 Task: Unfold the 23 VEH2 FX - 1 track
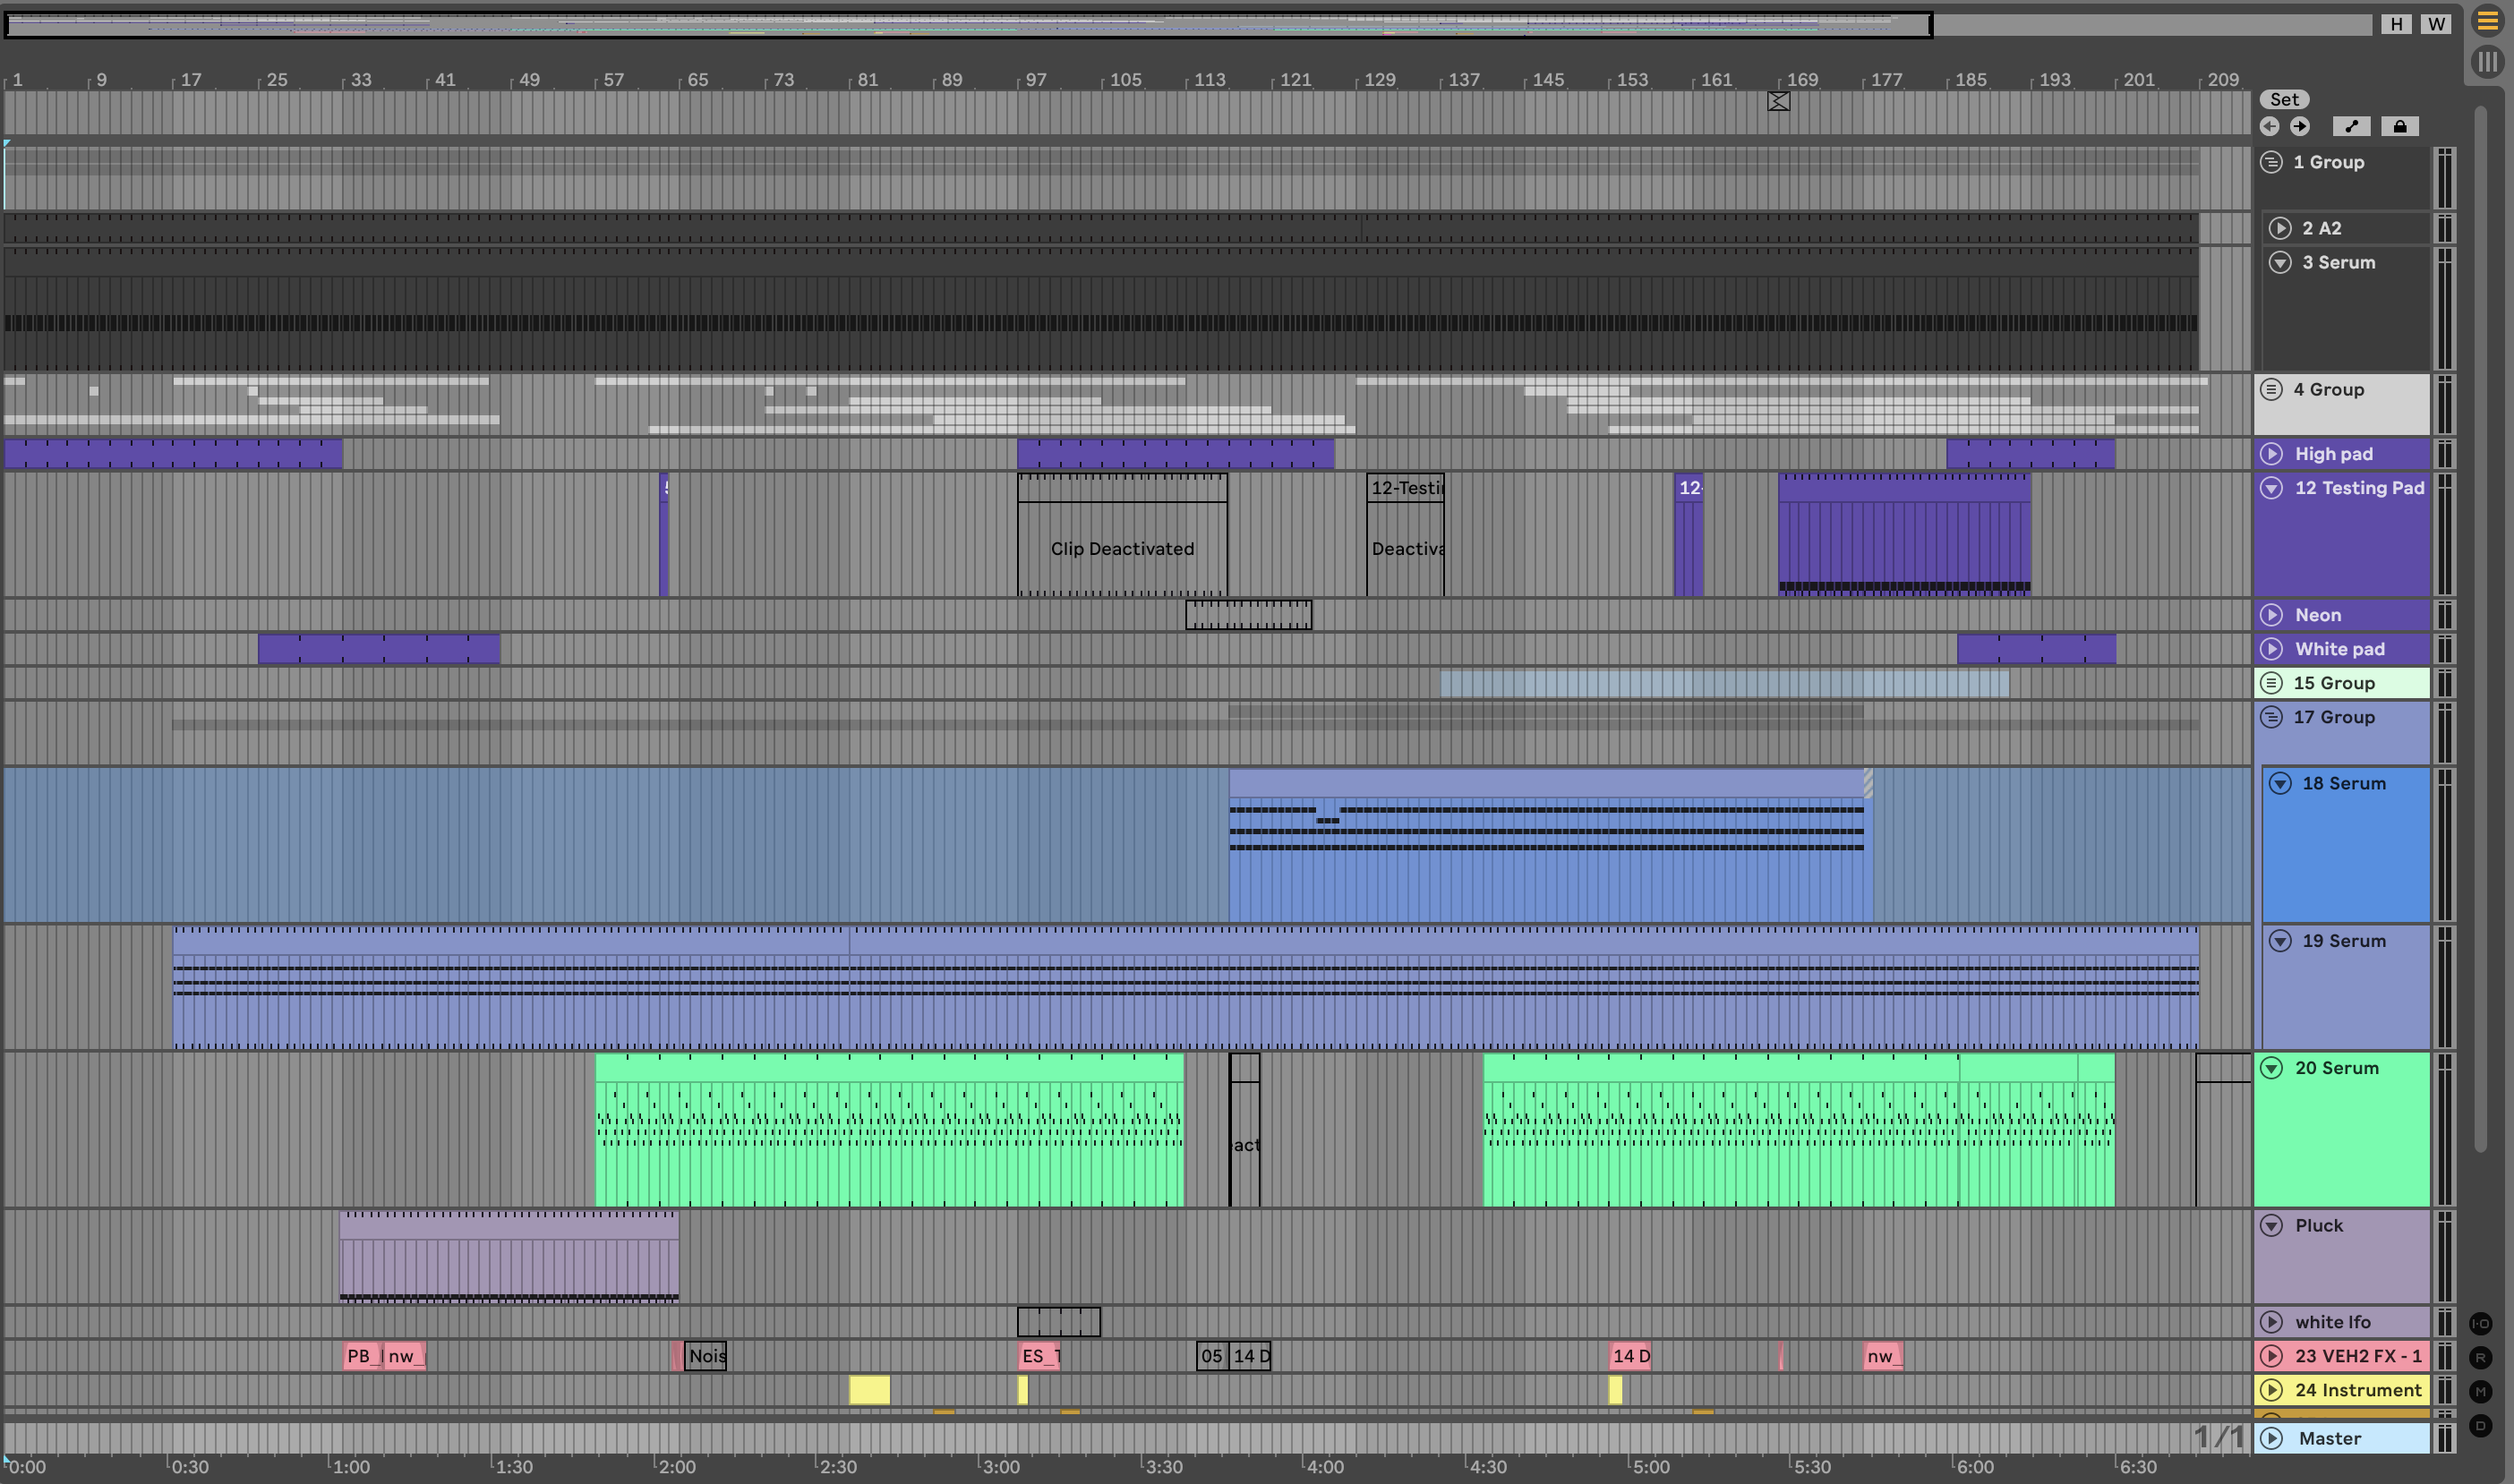pos(2271,1356)
